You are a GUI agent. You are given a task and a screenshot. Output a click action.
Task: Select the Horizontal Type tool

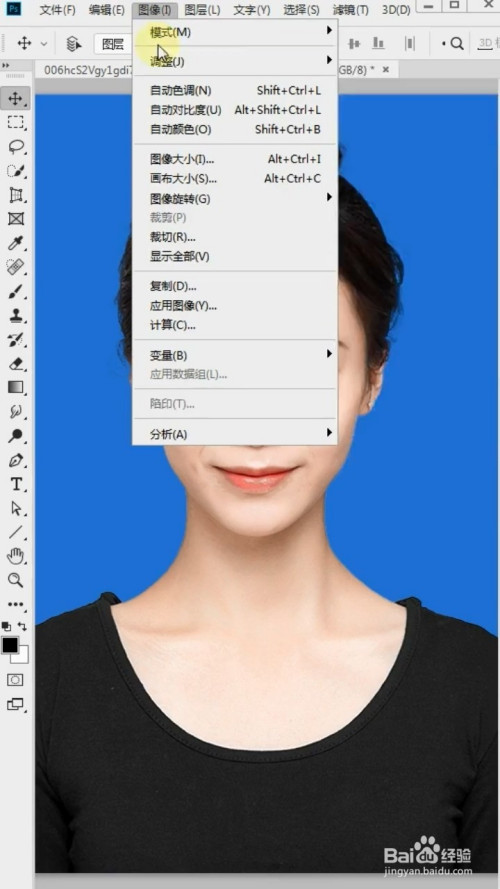point(15,484)
